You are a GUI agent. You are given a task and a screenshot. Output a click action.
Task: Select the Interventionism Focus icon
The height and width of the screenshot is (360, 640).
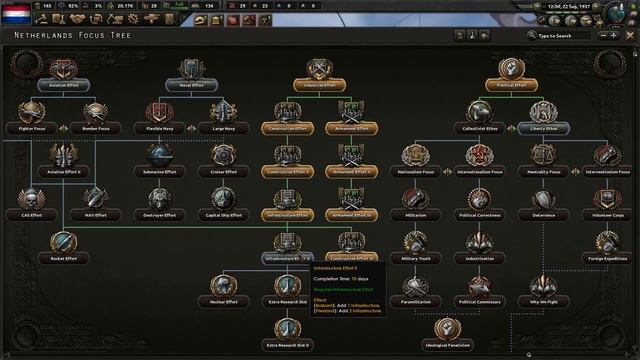click(x=608, y=156)
